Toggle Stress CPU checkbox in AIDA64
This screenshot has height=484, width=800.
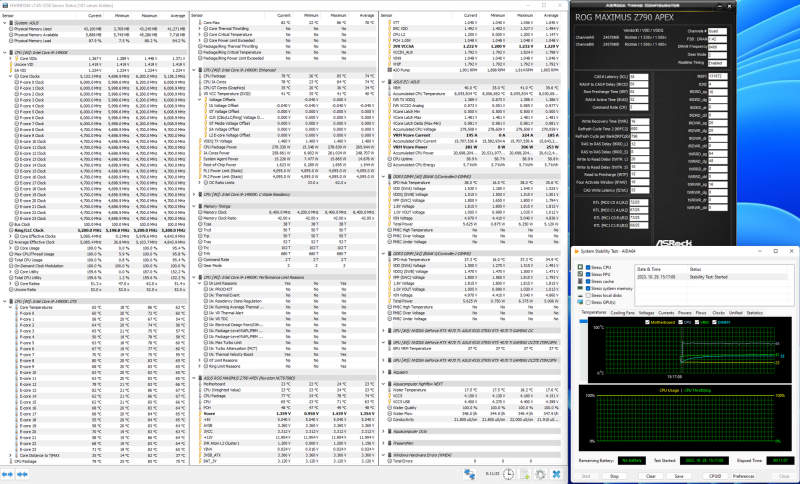pyautogui.click(x=588, y=267)
